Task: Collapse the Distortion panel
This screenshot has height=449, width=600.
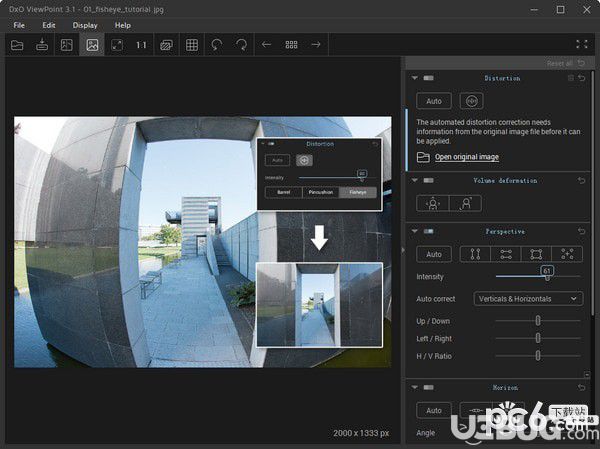Action: [x=414, y=78]
